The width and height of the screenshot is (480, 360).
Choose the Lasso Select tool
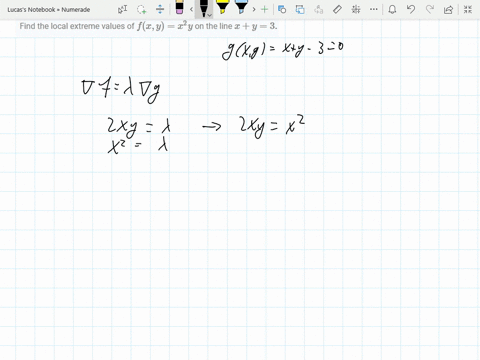[x=142, y=9]
